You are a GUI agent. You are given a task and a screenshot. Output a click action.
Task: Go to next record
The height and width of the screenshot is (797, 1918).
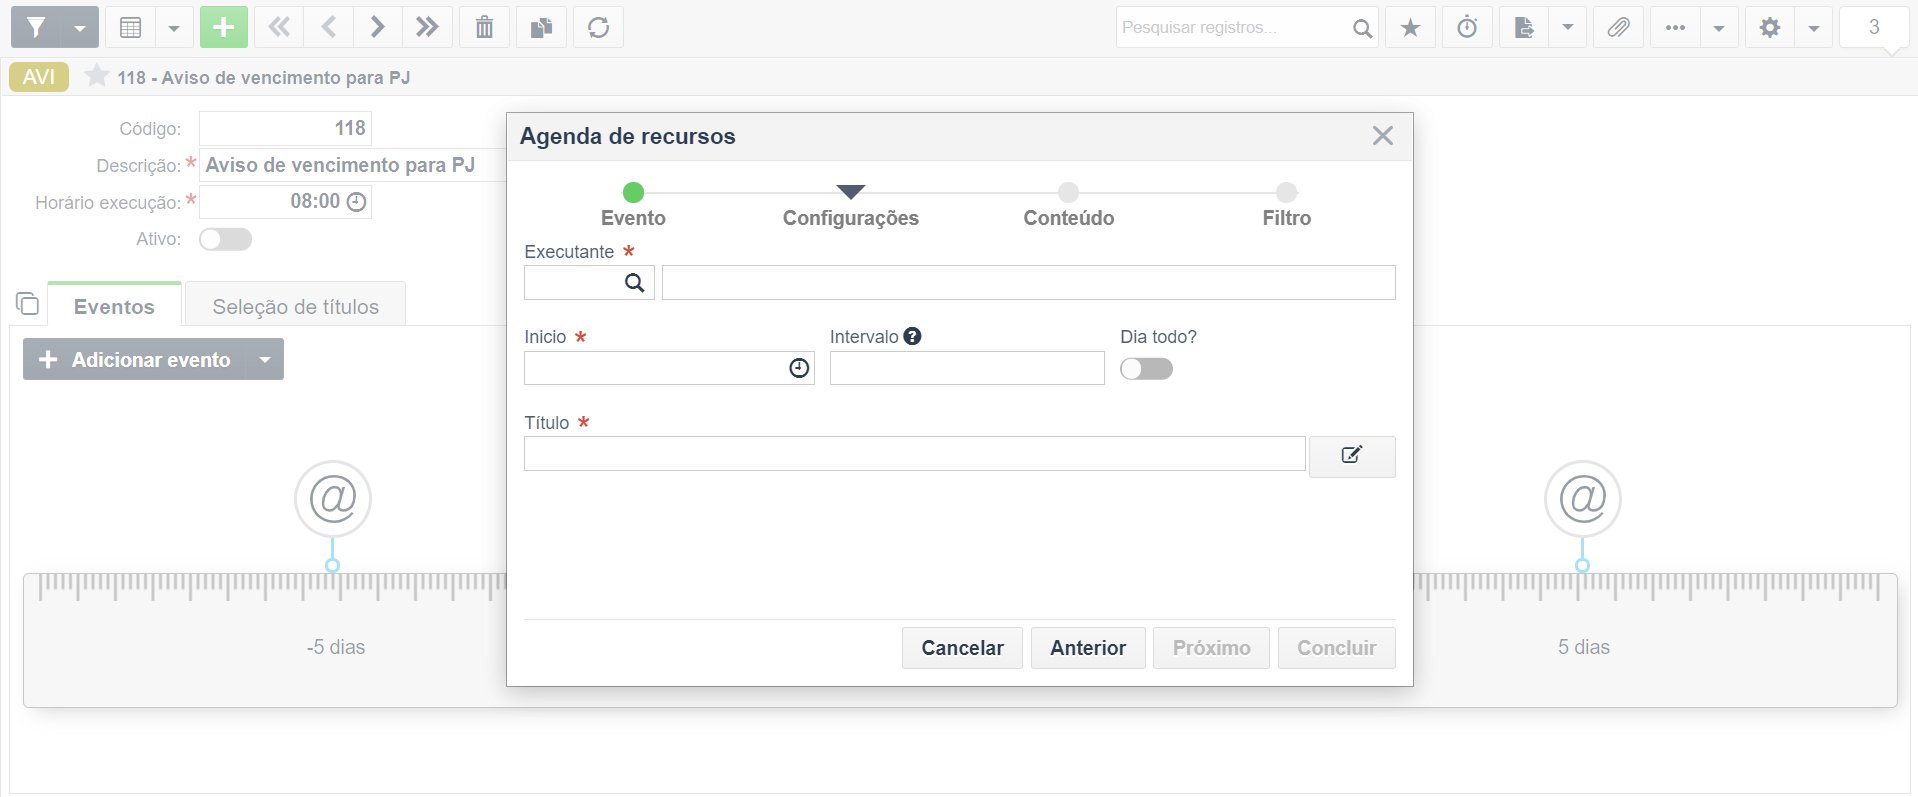pos(377,27)
